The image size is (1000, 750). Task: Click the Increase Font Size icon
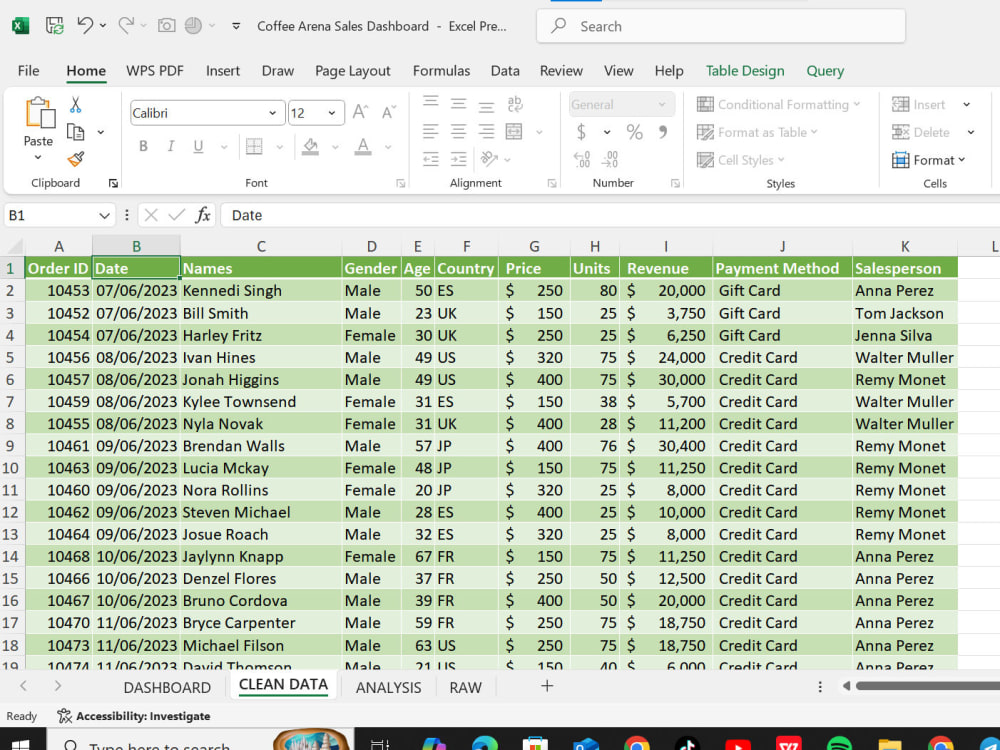[x=360, y=112]
